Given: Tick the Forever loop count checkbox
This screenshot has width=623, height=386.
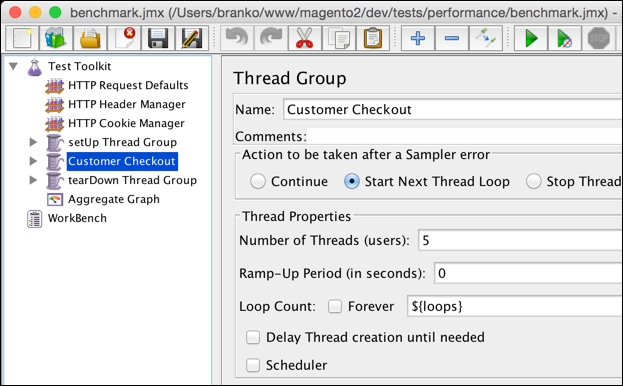Looking at the screenshot, I should pos(335,306).
